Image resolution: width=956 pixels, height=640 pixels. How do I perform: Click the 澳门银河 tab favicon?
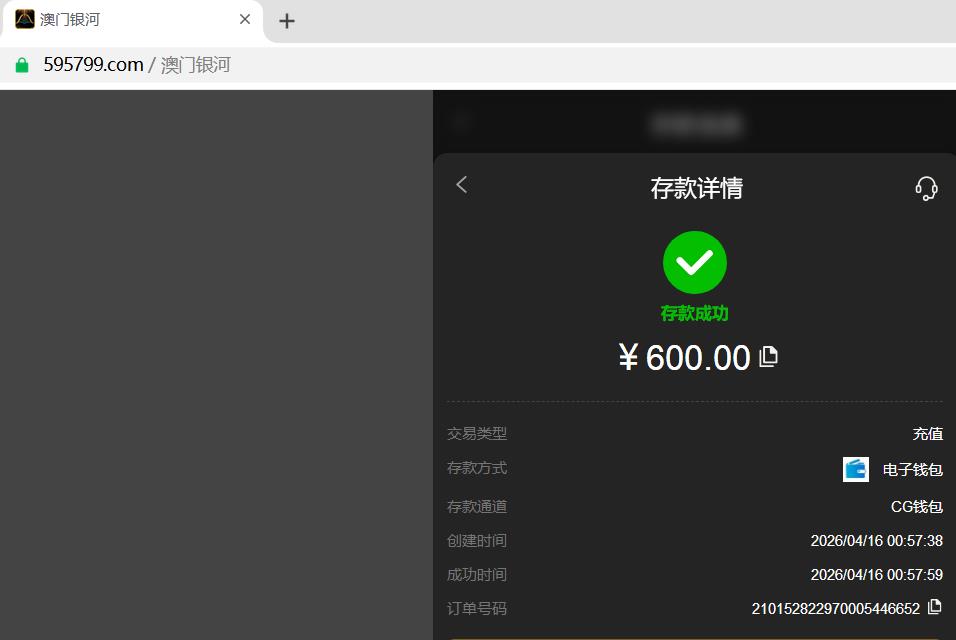click(25, 20)
